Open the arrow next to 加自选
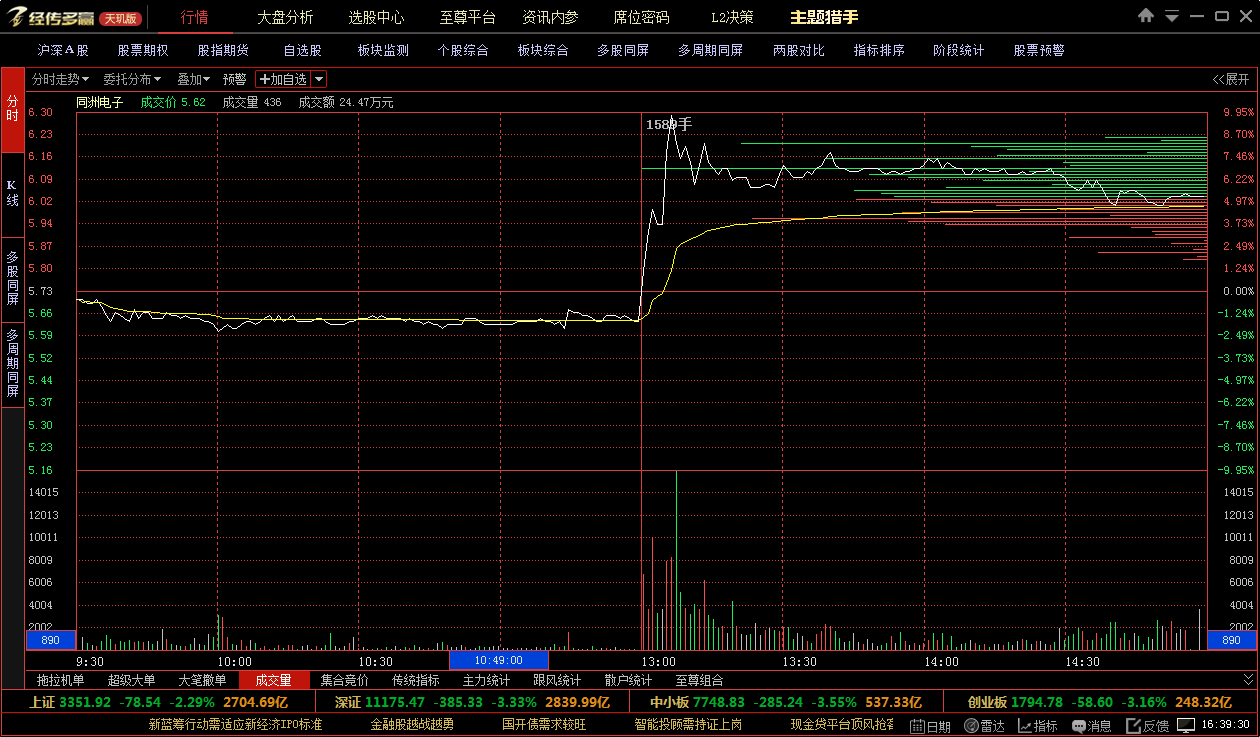 318,79
